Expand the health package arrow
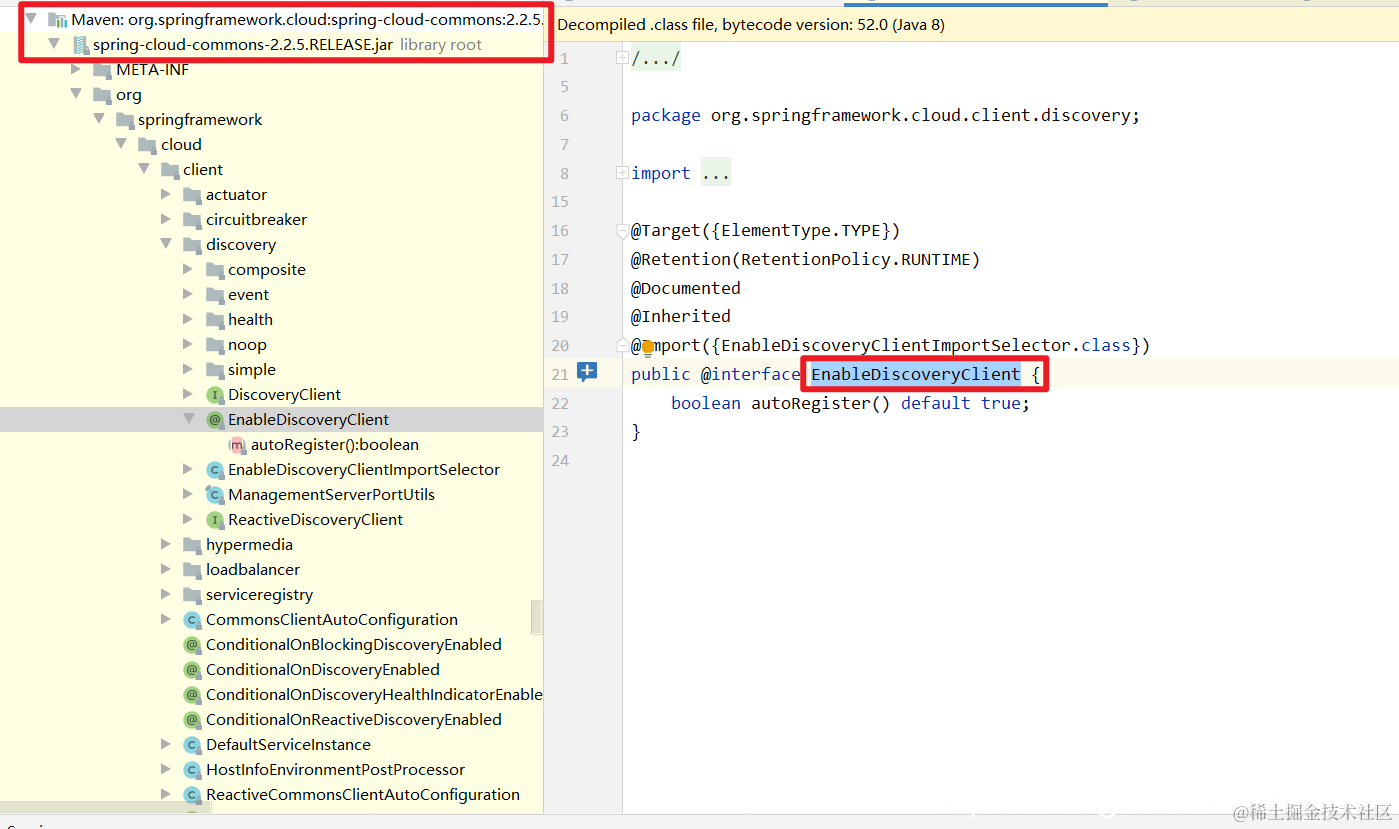Image resolution: width=1399 pixels, height=829 pixels. pyautogui.click(x=188, y=320)
